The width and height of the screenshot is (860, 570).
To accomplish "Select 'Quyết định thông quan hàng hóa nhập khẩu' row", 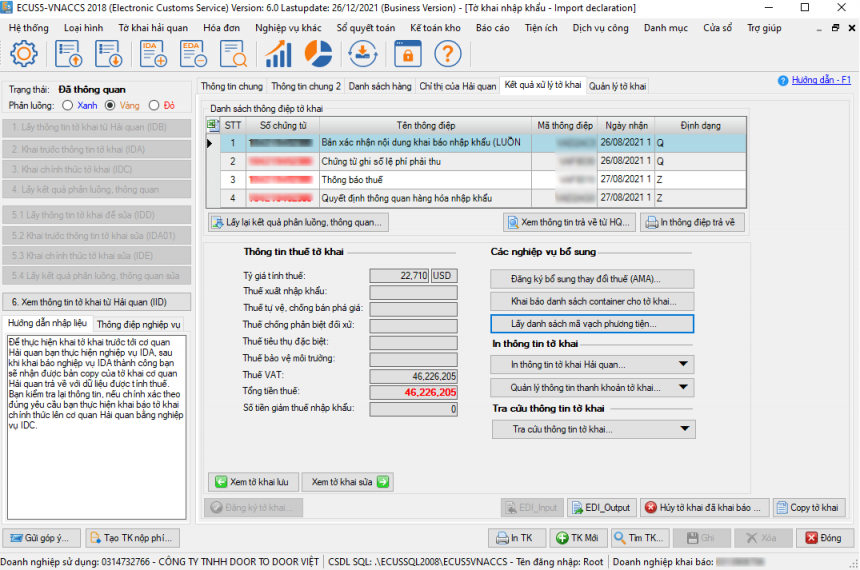I will coord(476,198).
